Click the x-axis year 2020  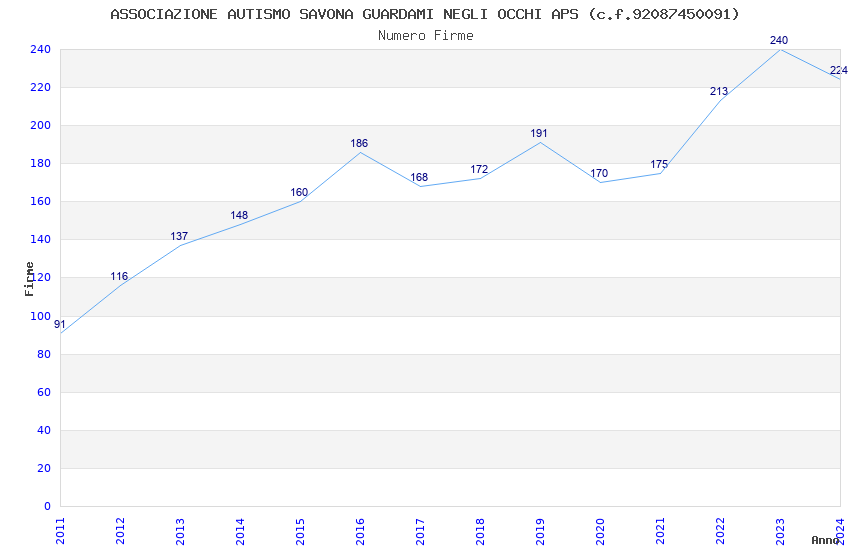(600, 531)
